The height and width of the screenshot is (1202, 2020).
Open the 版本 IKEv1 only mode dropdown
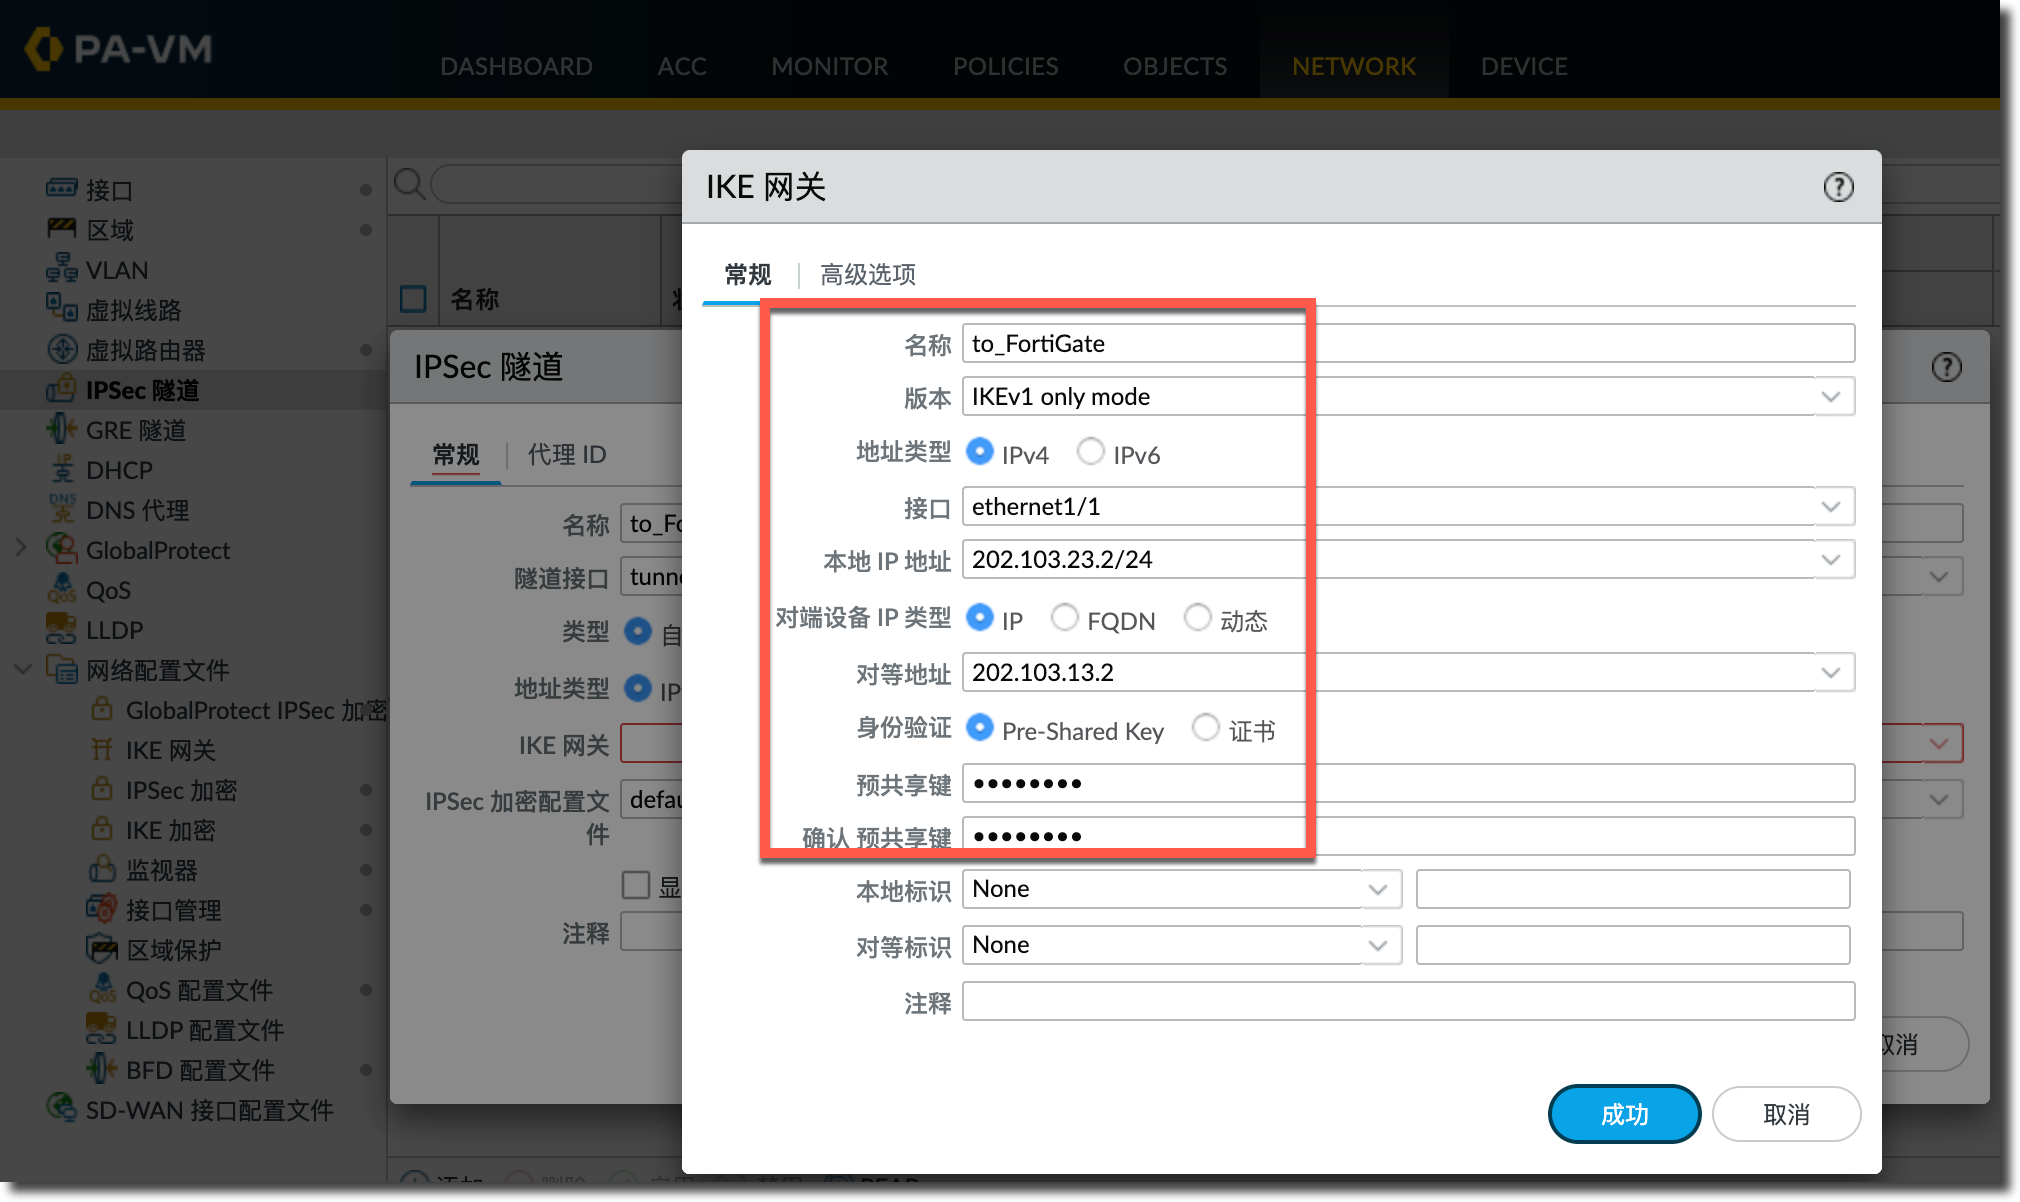point(1830,397)
